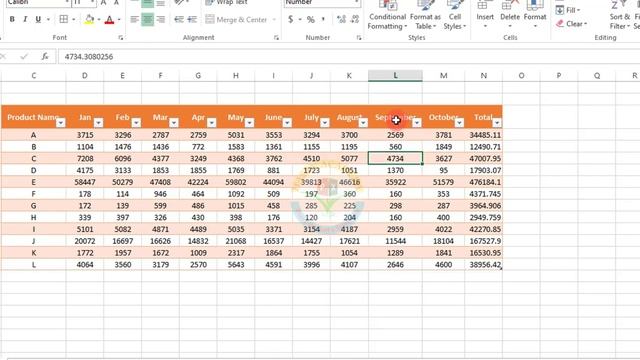640x360 pixels.
Task: Apply the red Font Color
Action: [109, 19]
